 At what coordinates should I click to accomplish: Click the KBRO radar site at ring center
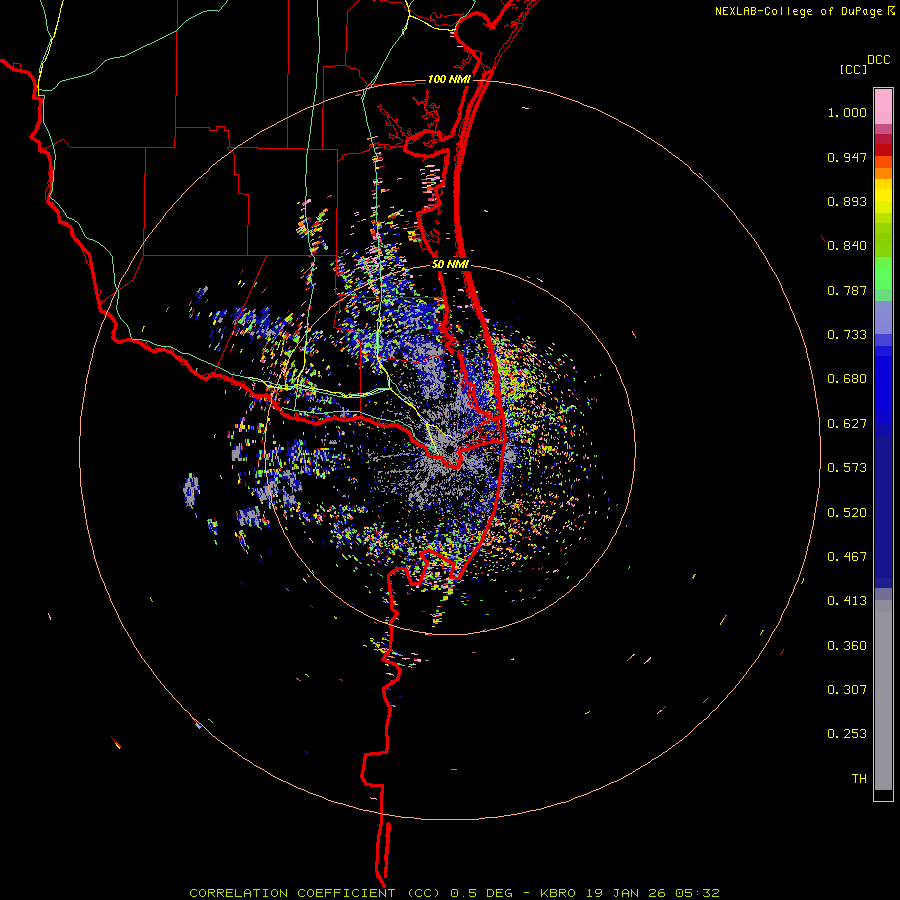[x=449, y=449]
